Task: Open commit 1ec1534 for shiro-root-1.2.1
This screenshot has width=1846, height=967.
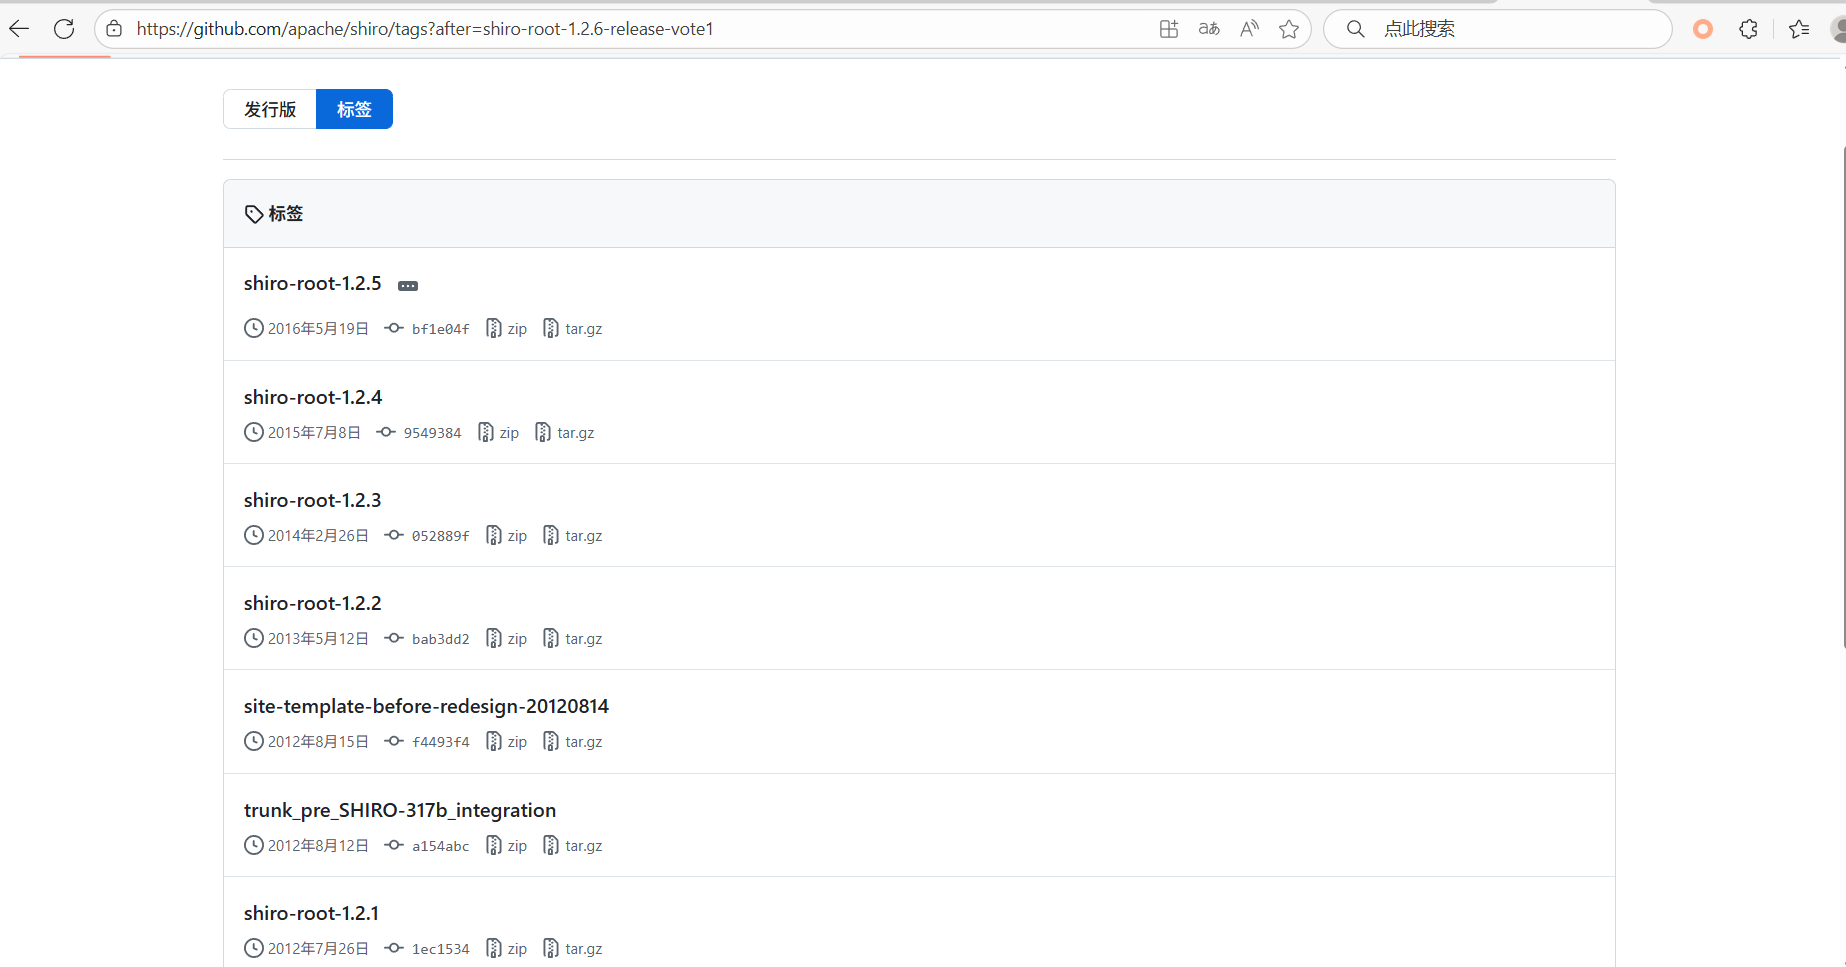Action: tap(440, 949)
